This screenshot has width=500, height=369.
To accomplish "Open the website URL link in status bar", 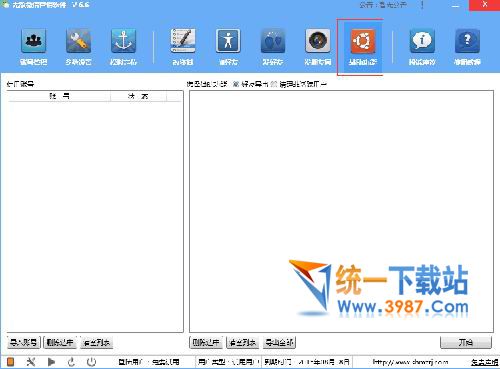I will coord(410,362).
